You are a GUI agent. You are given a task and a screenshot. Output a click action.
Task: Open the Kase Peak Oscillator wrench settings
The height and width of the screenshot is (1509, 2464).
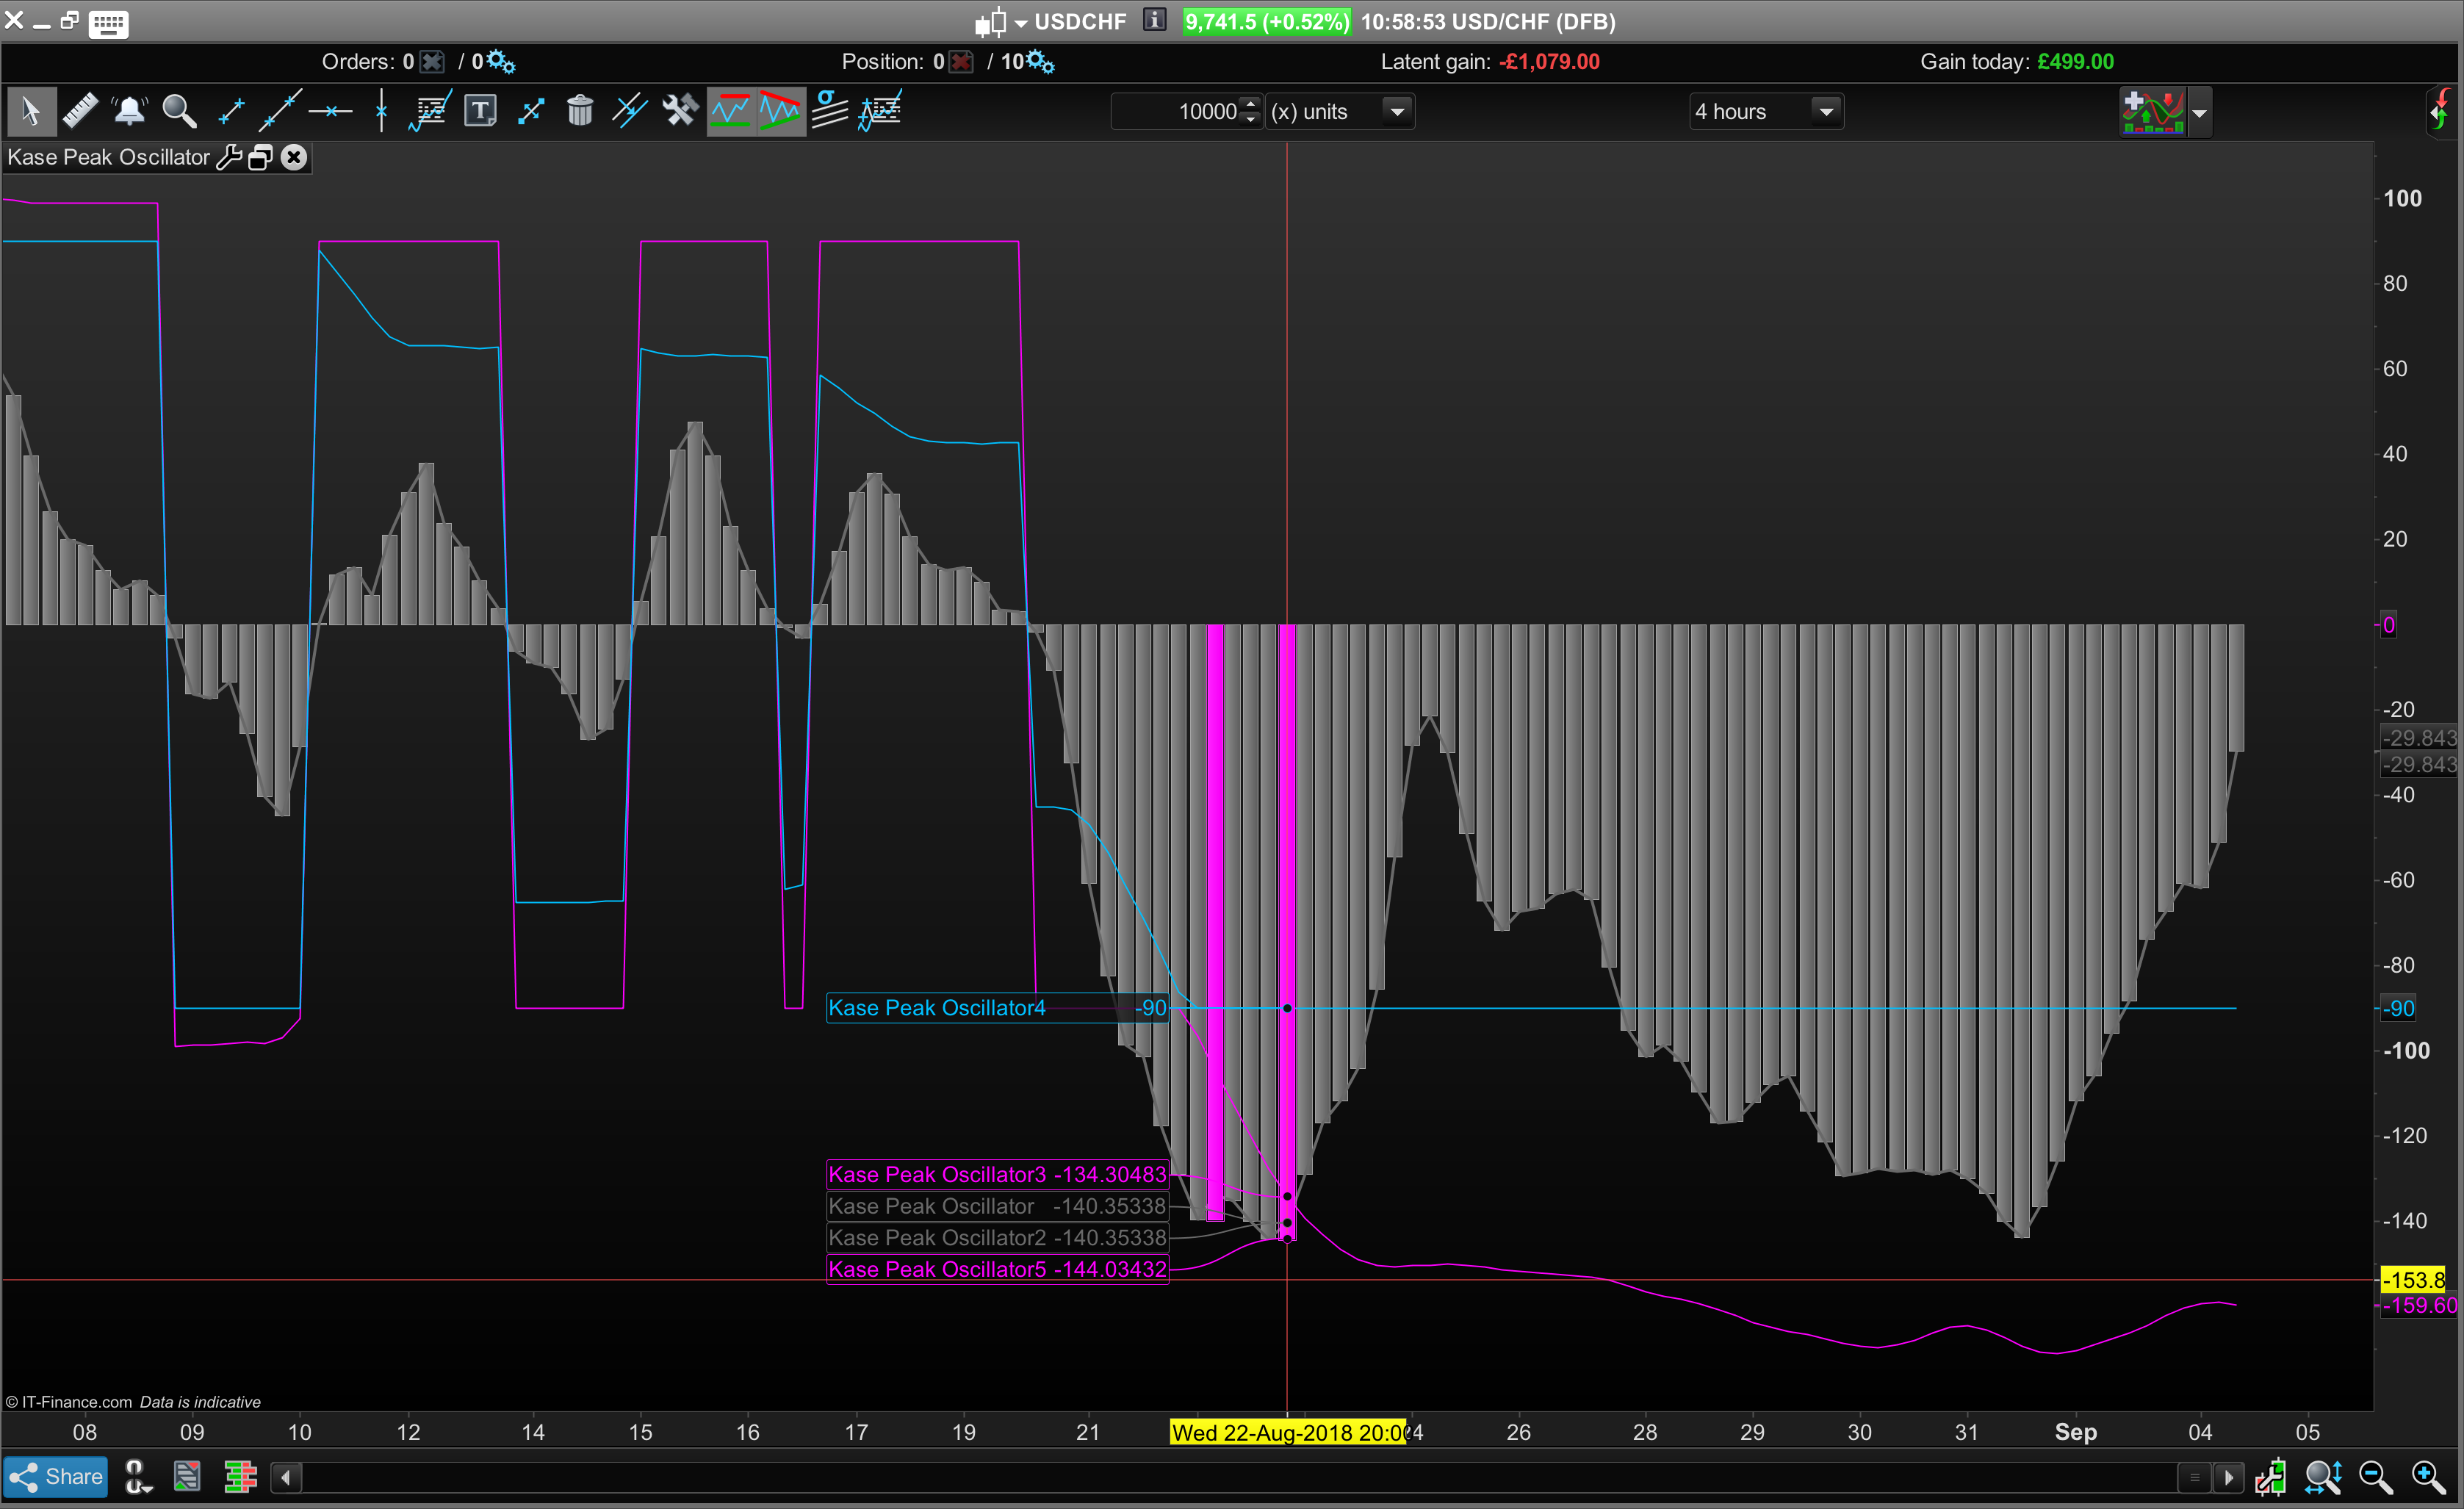click(229, 157)
